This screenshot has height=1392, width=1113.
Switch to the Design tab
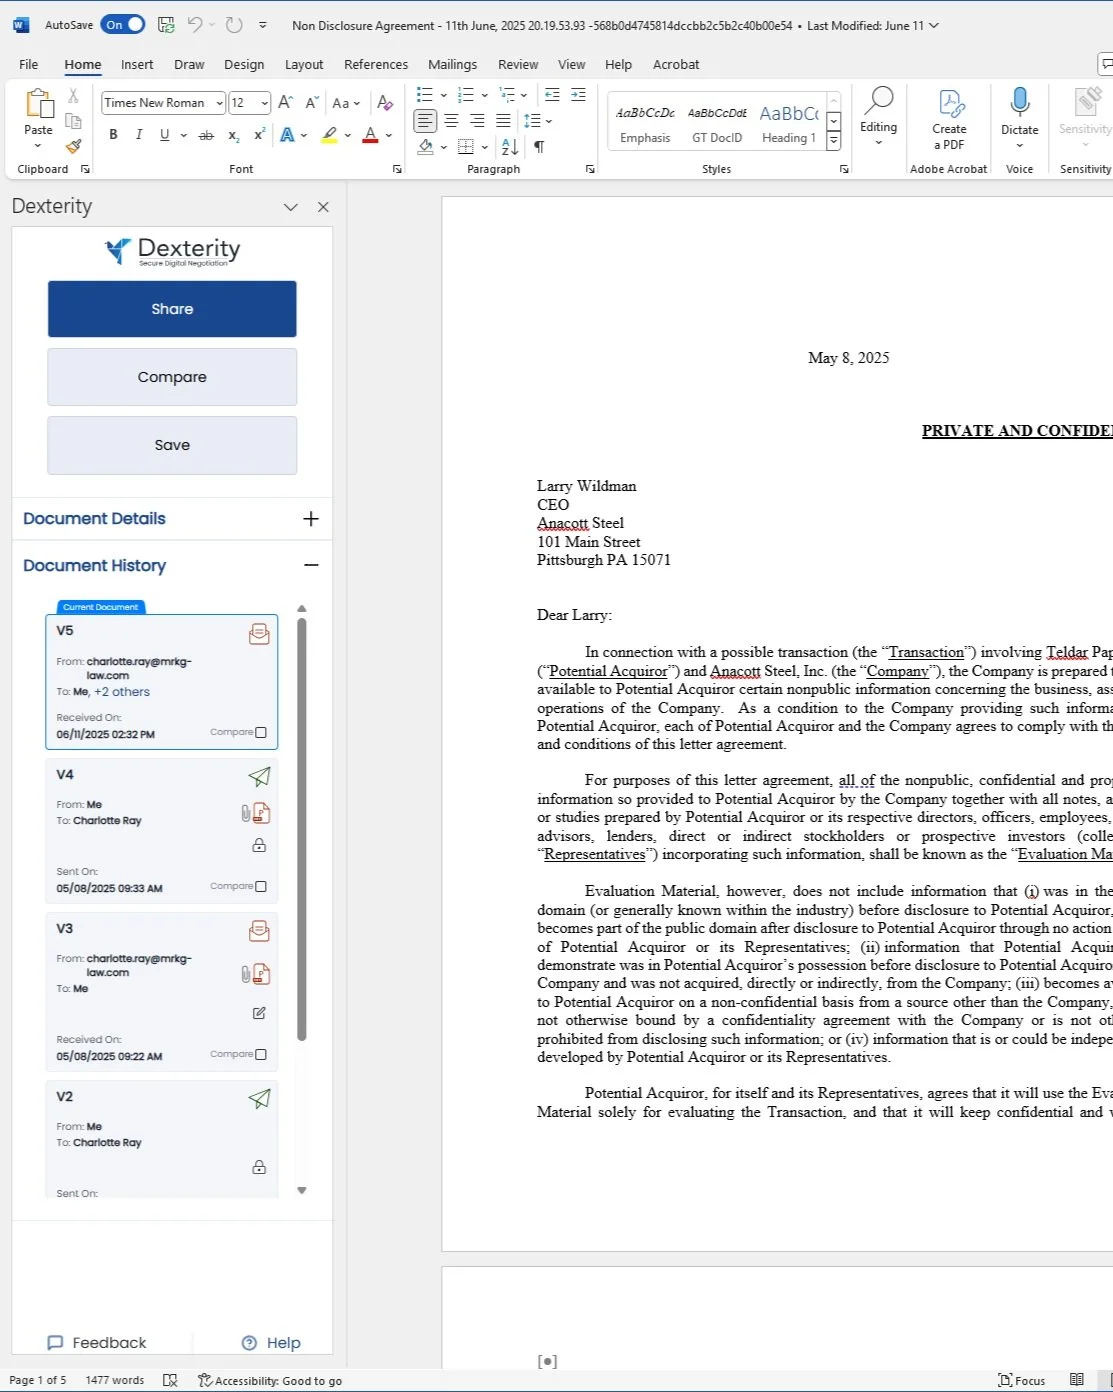point(244,64)
